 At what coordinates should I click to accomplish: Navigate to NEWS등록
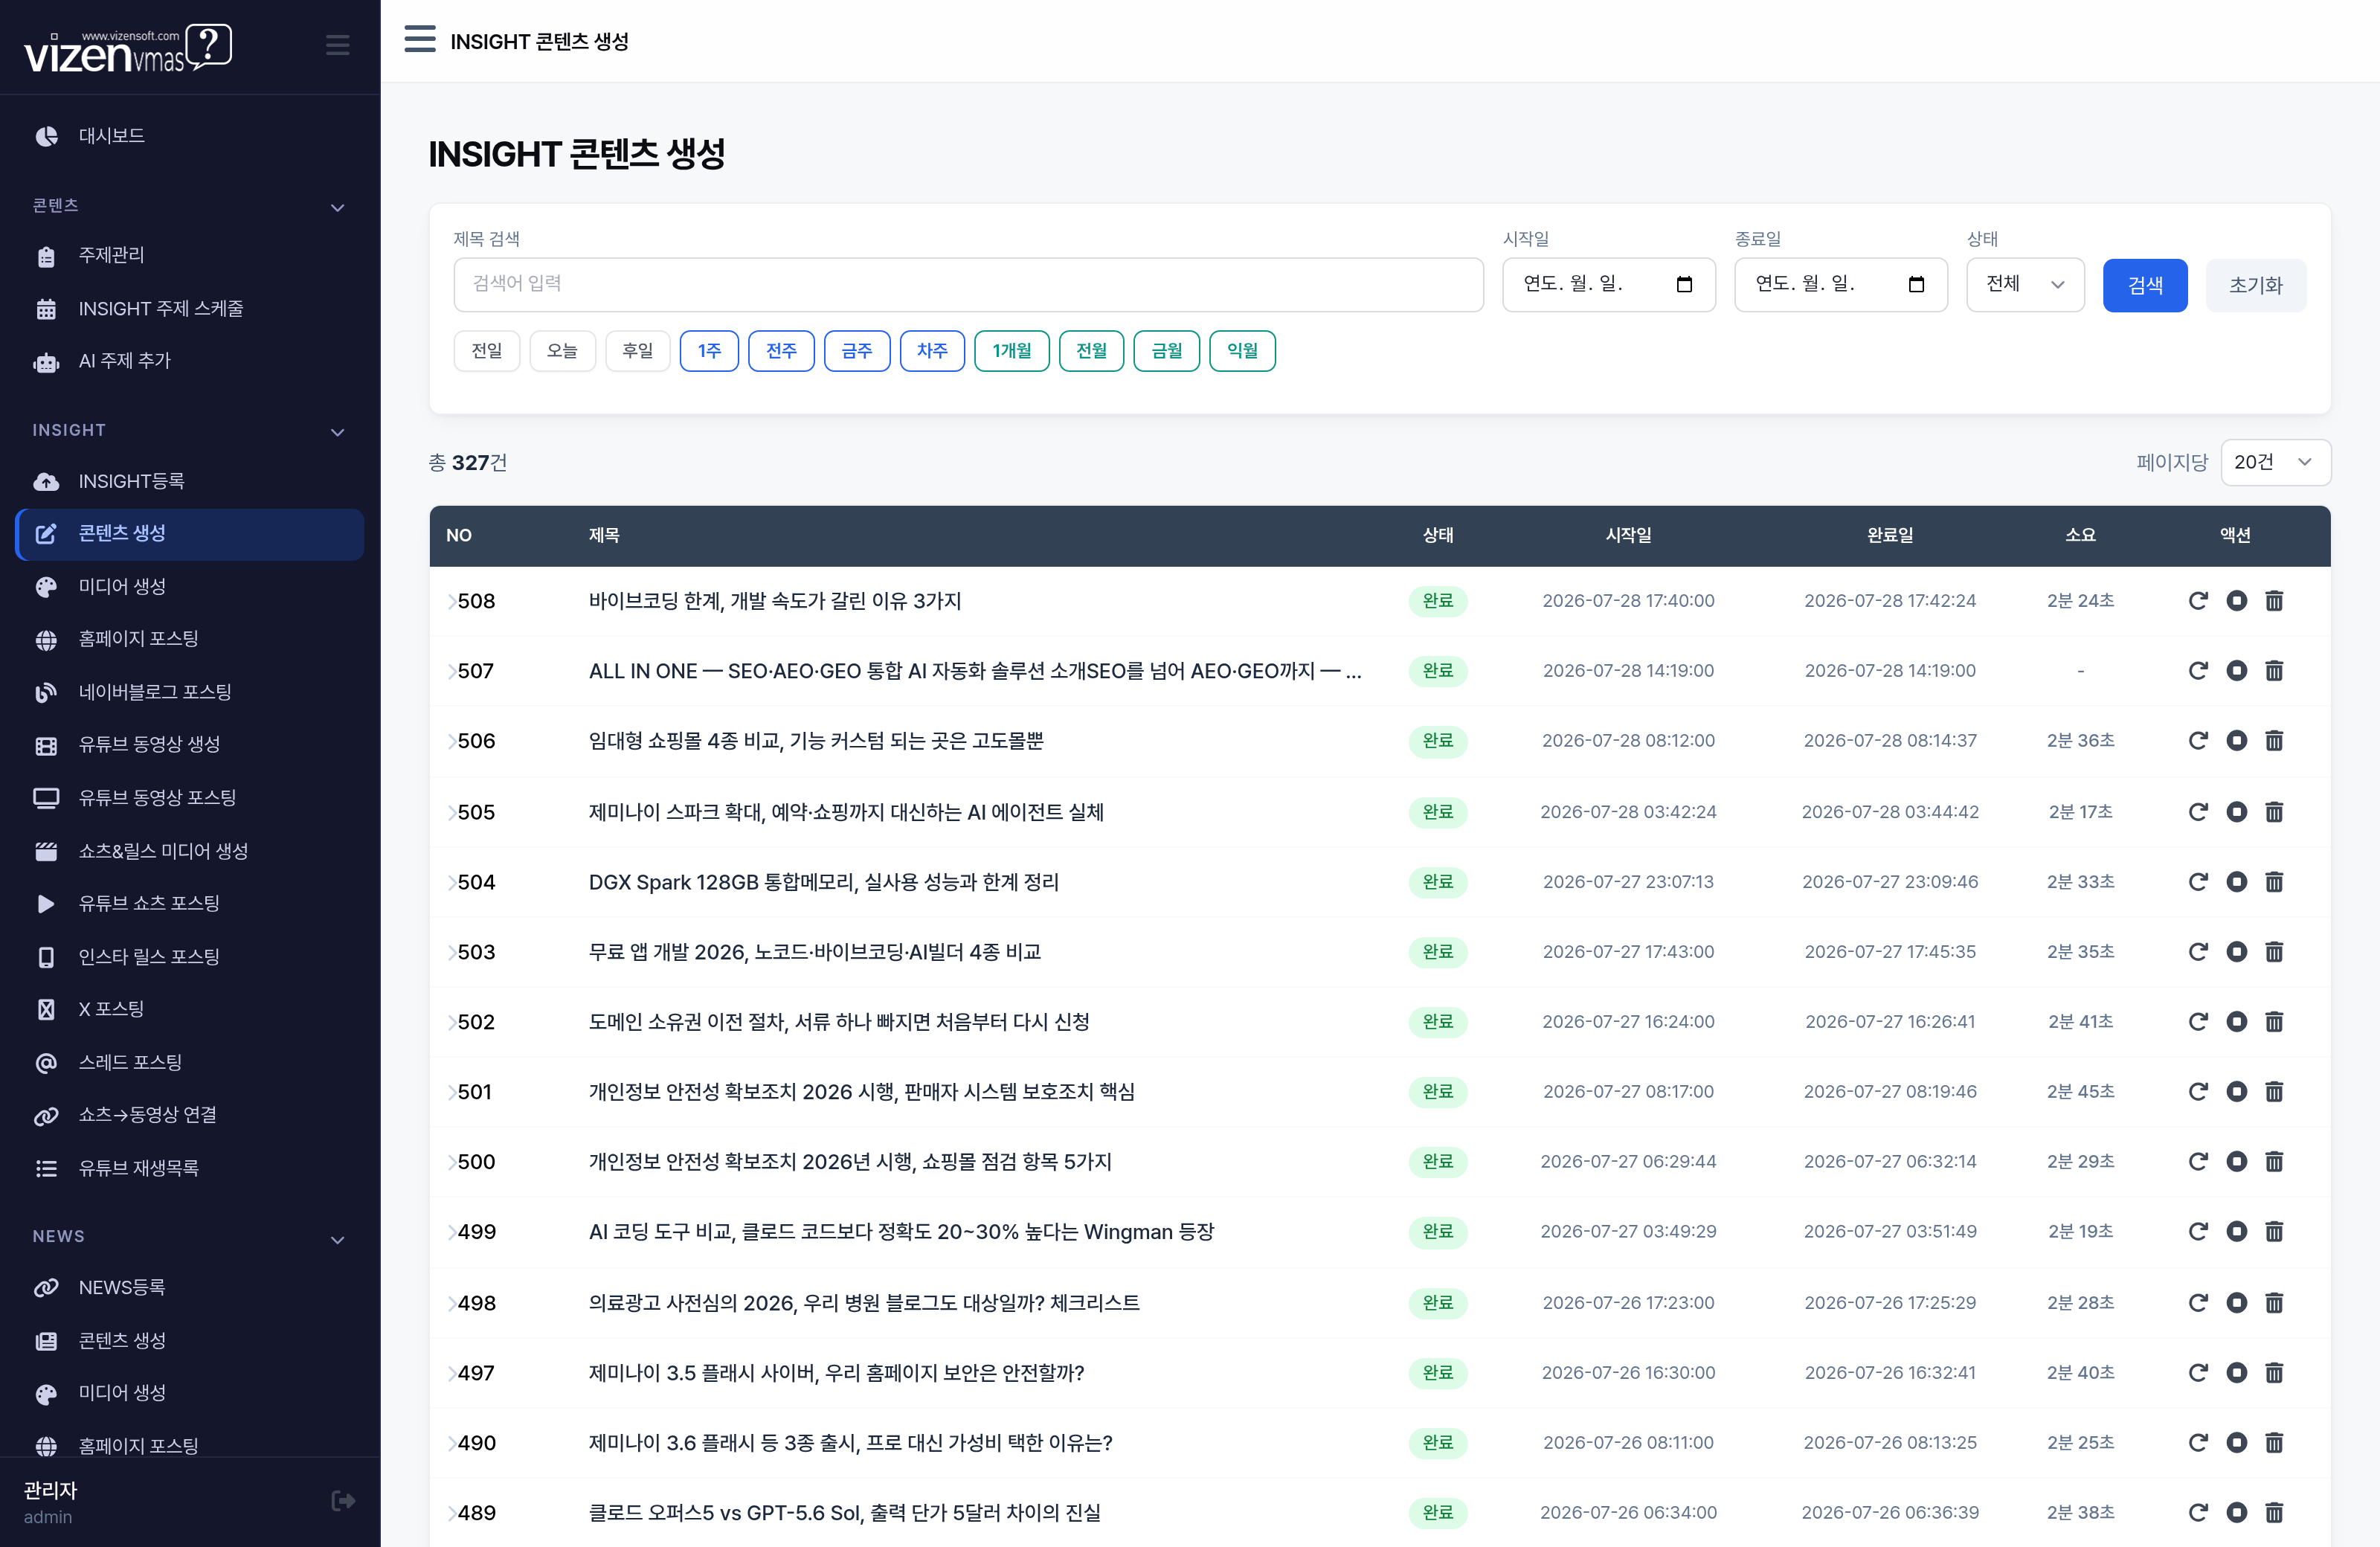190,1288
